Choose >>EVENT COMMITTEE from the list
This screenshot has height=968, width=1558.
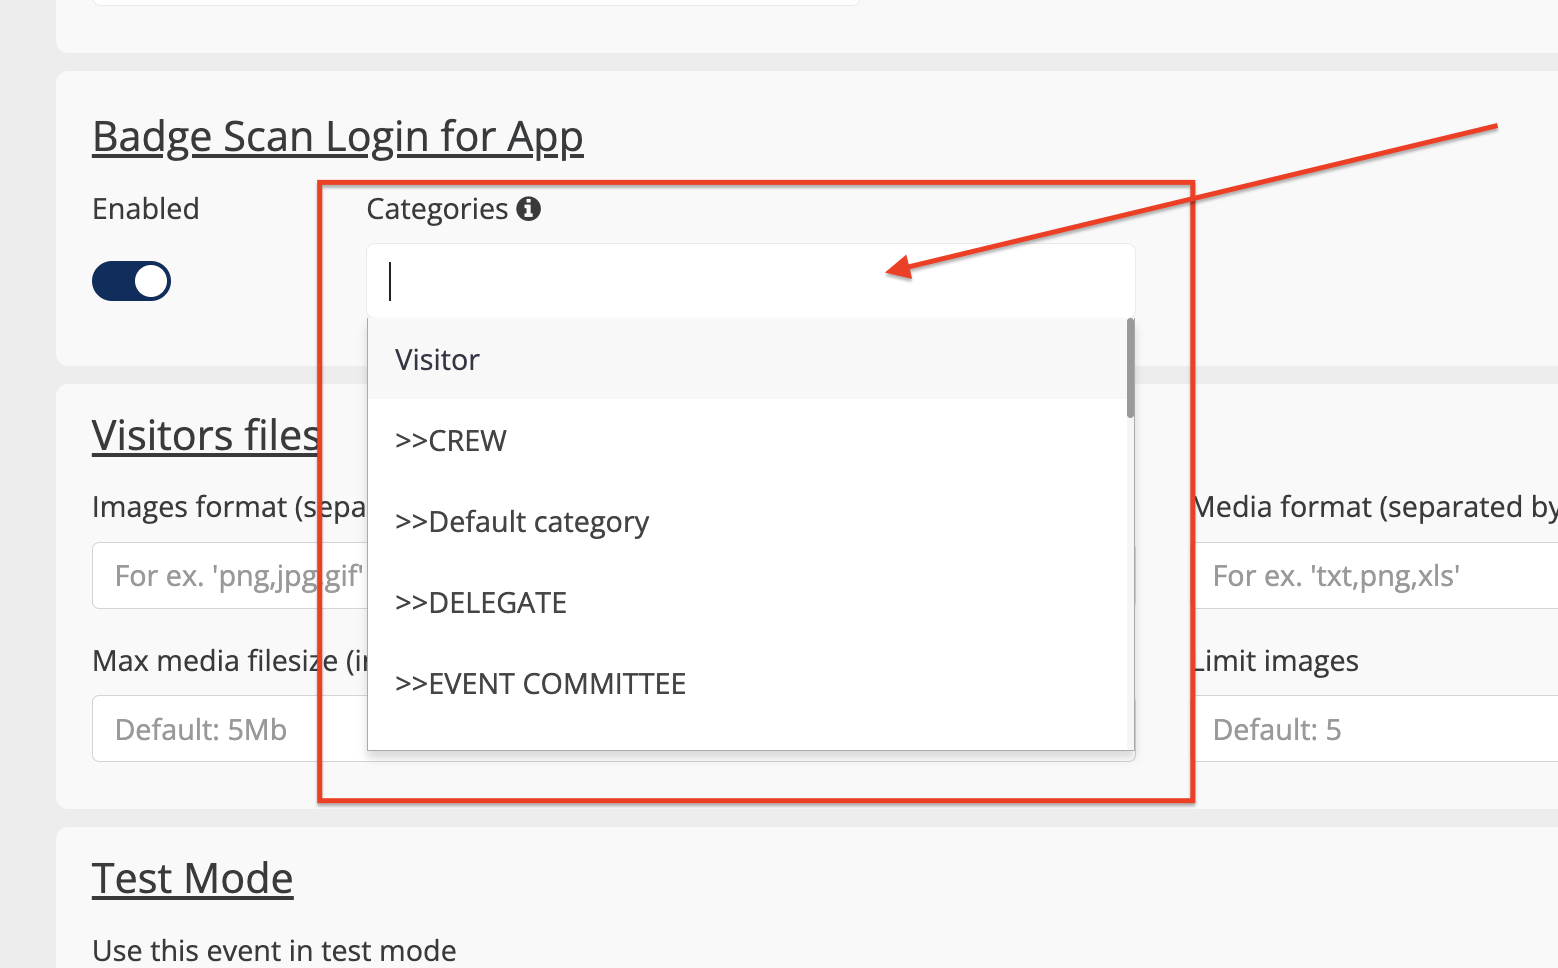(540, 684)
